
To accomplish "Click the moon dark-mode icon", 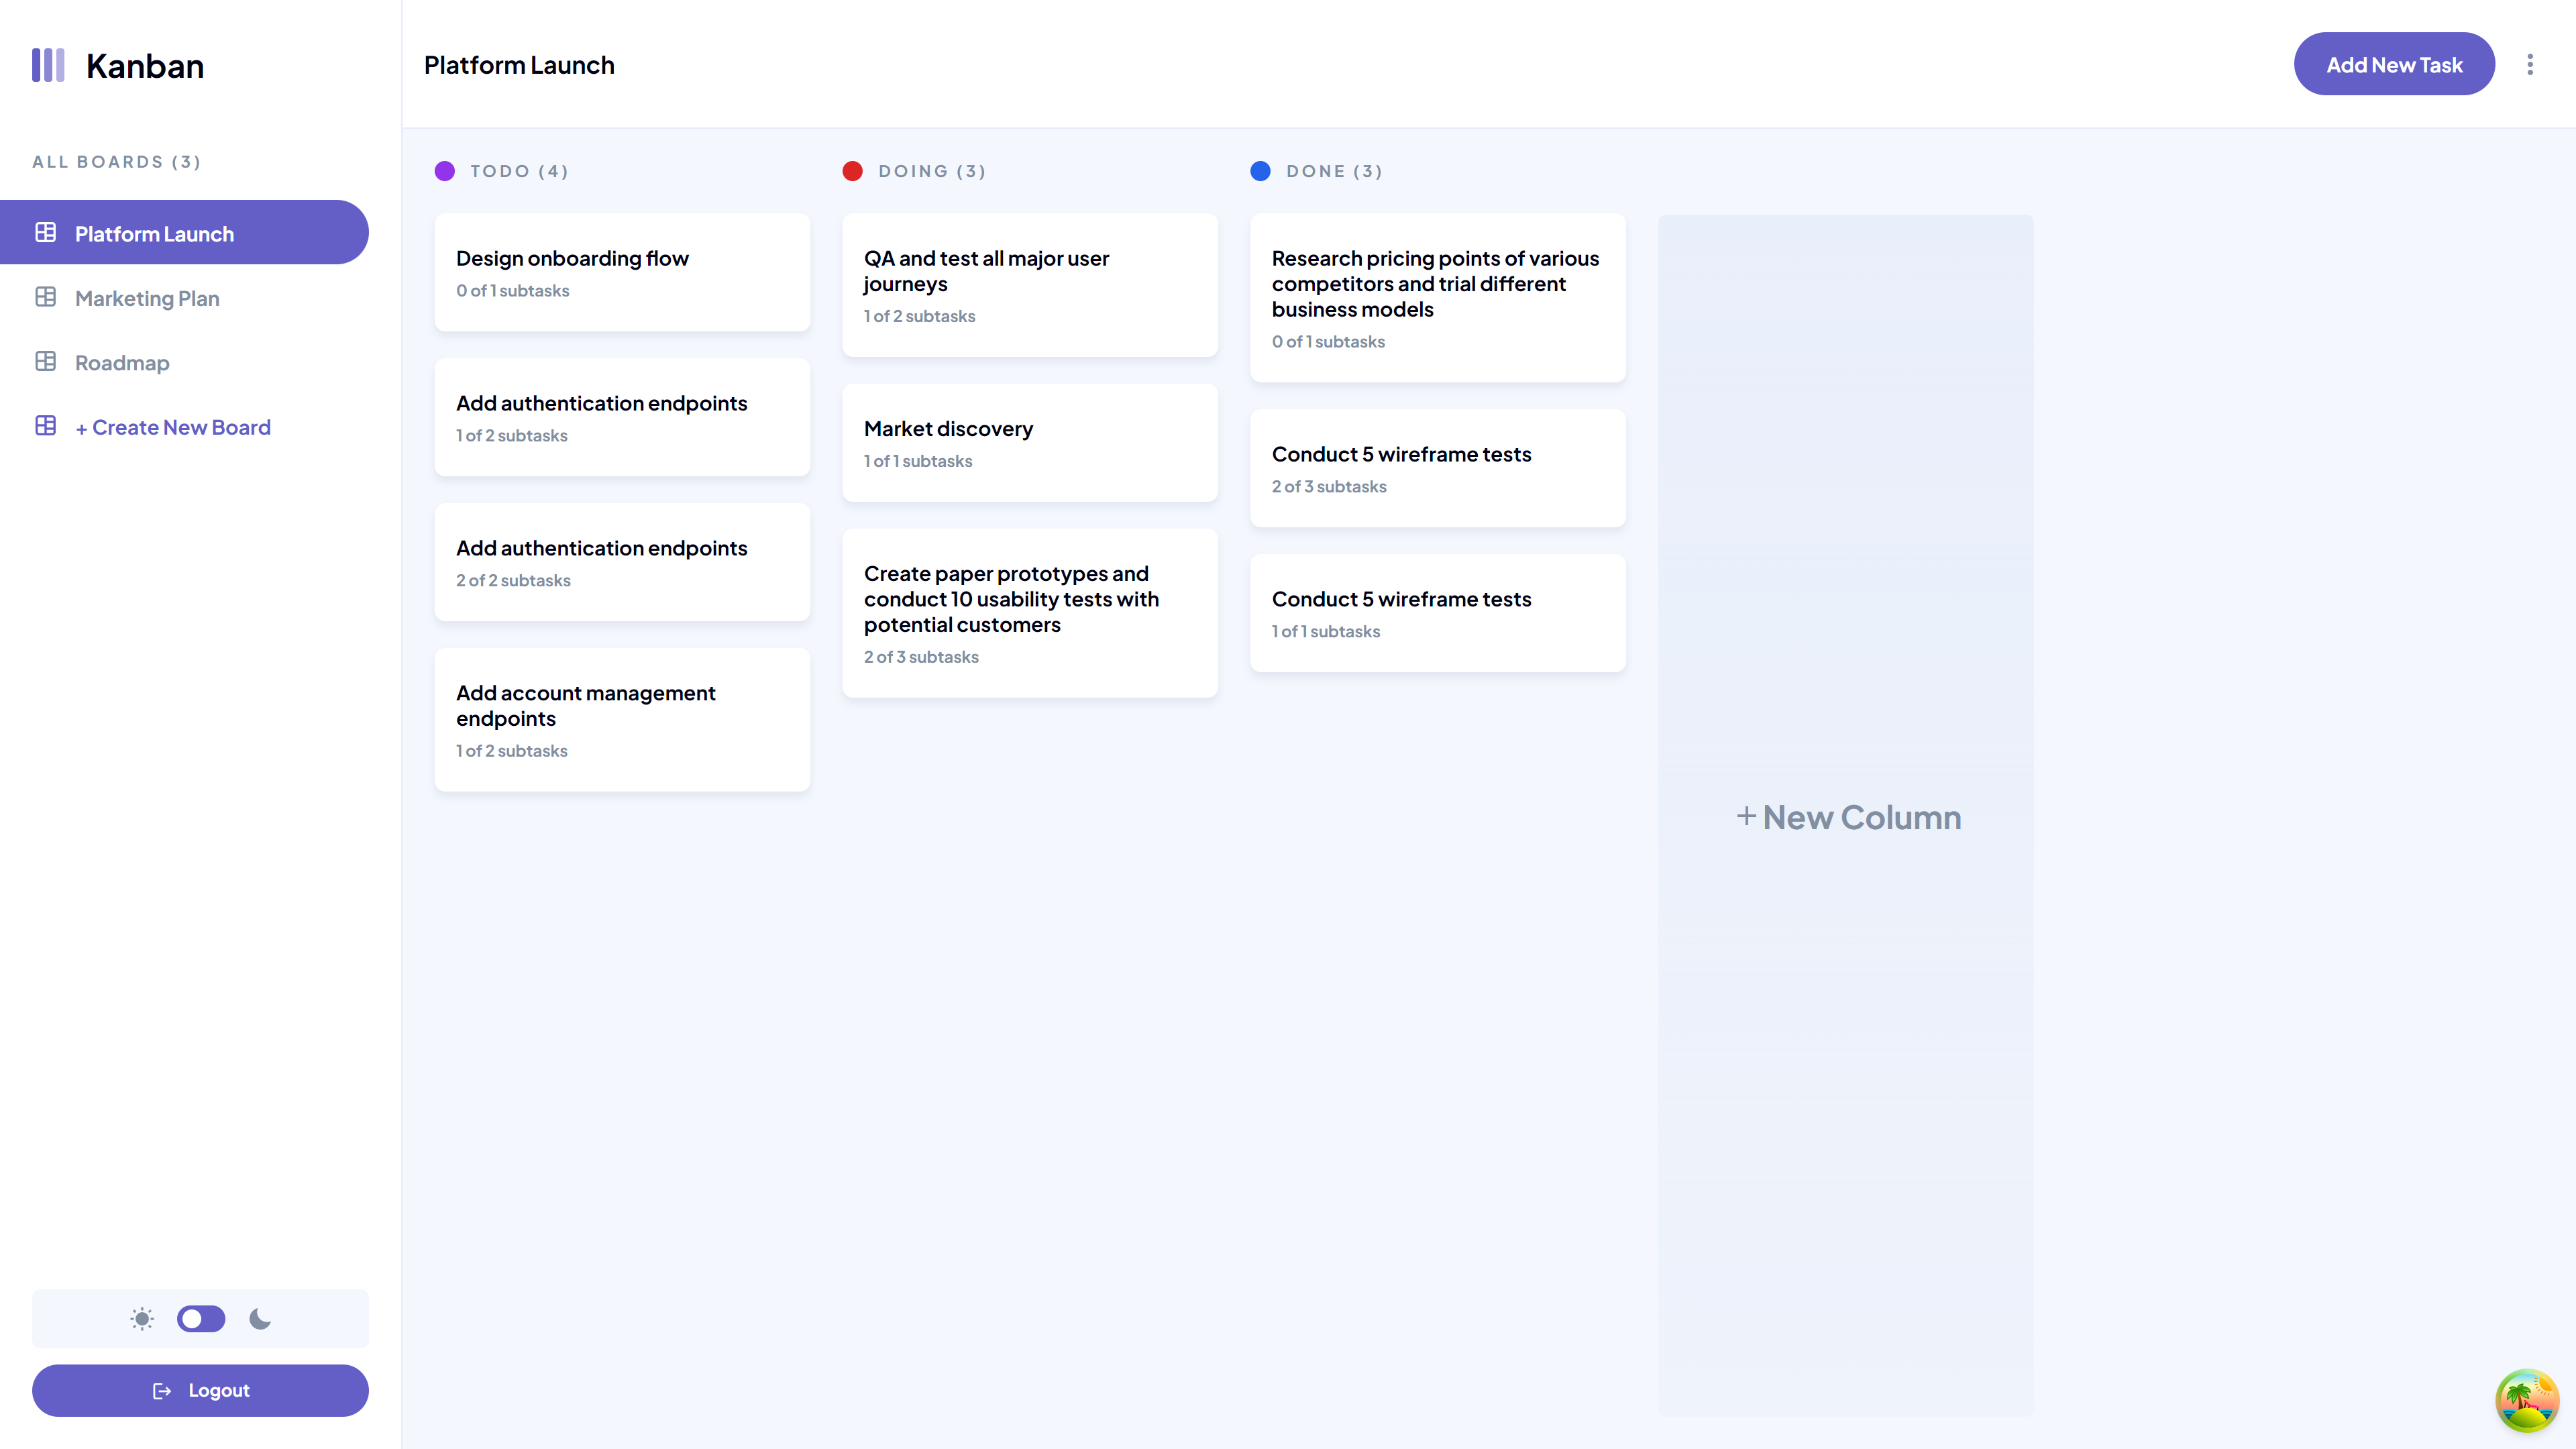I will tap(260, 1318).
